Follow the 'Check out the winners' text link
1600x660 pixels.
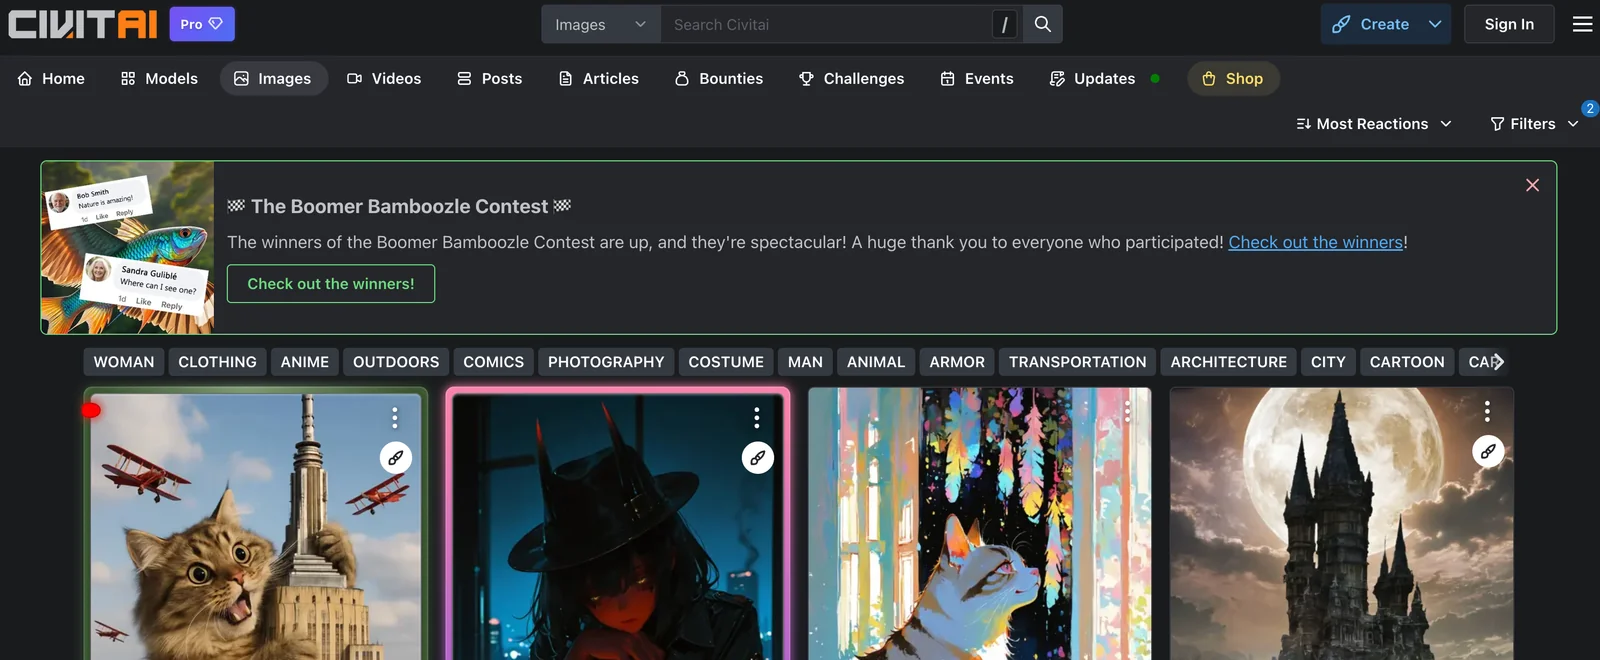point(1315,242)
